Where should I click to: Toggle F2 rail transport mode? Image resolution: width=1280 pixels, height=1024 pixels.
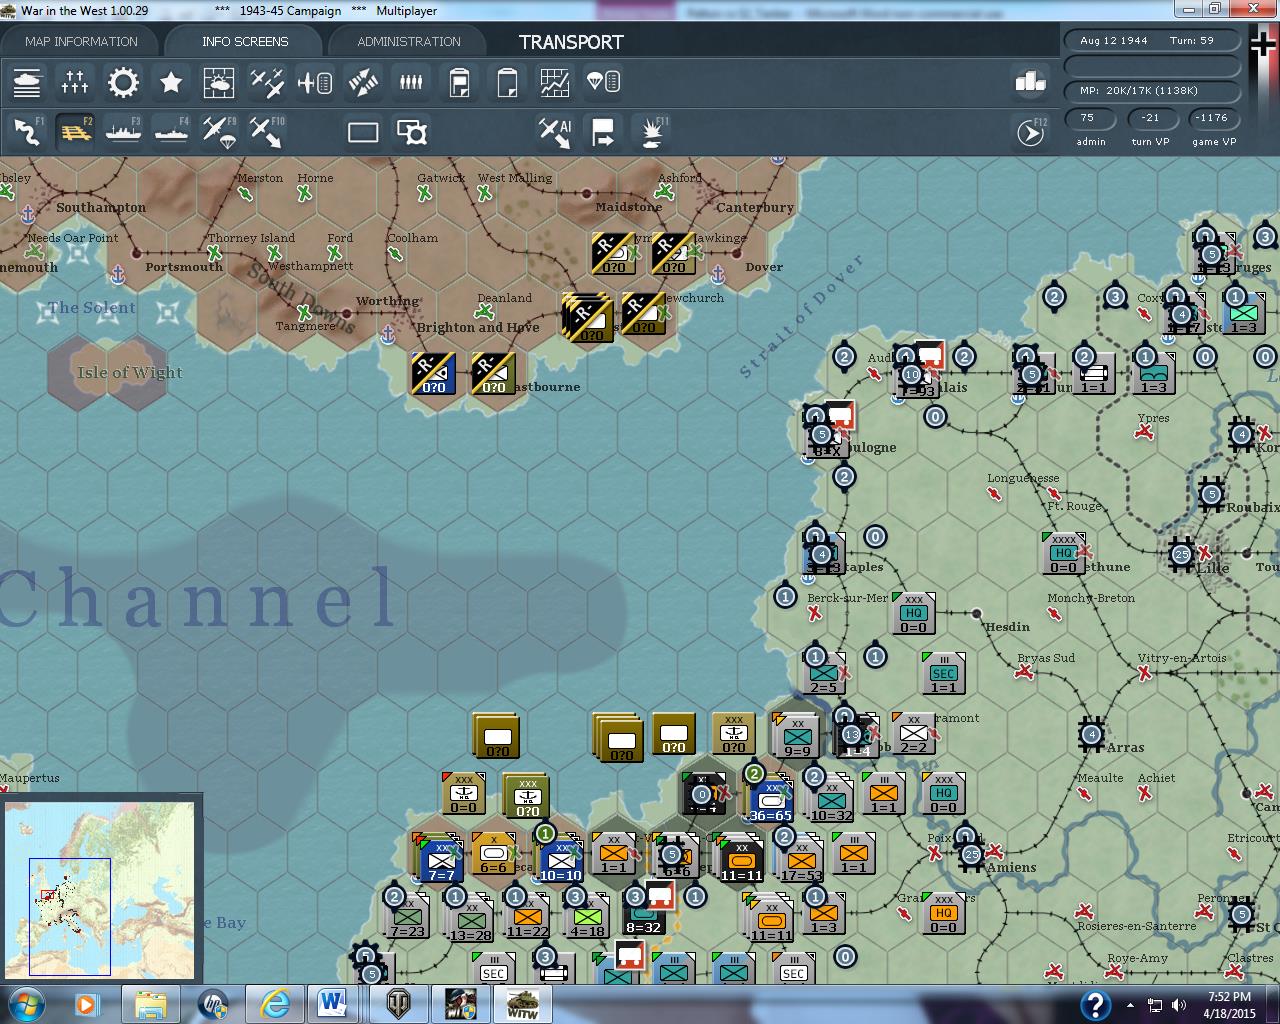coord(75,132)
